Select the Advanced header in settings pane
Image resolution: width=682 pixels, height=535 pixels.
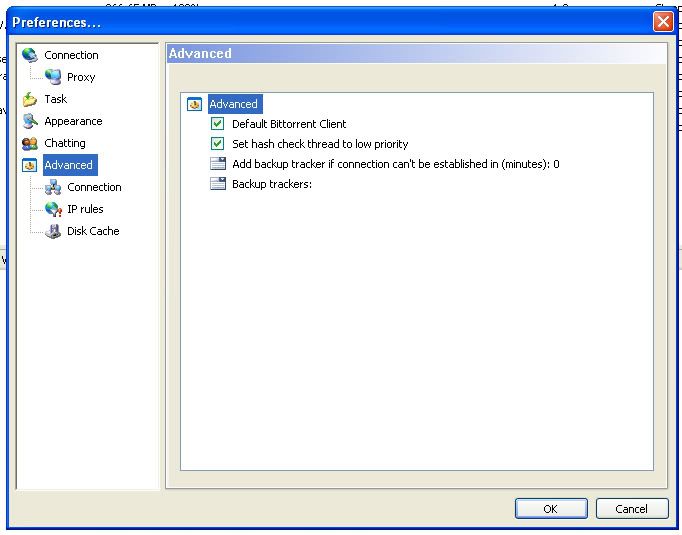click(234, 104)
